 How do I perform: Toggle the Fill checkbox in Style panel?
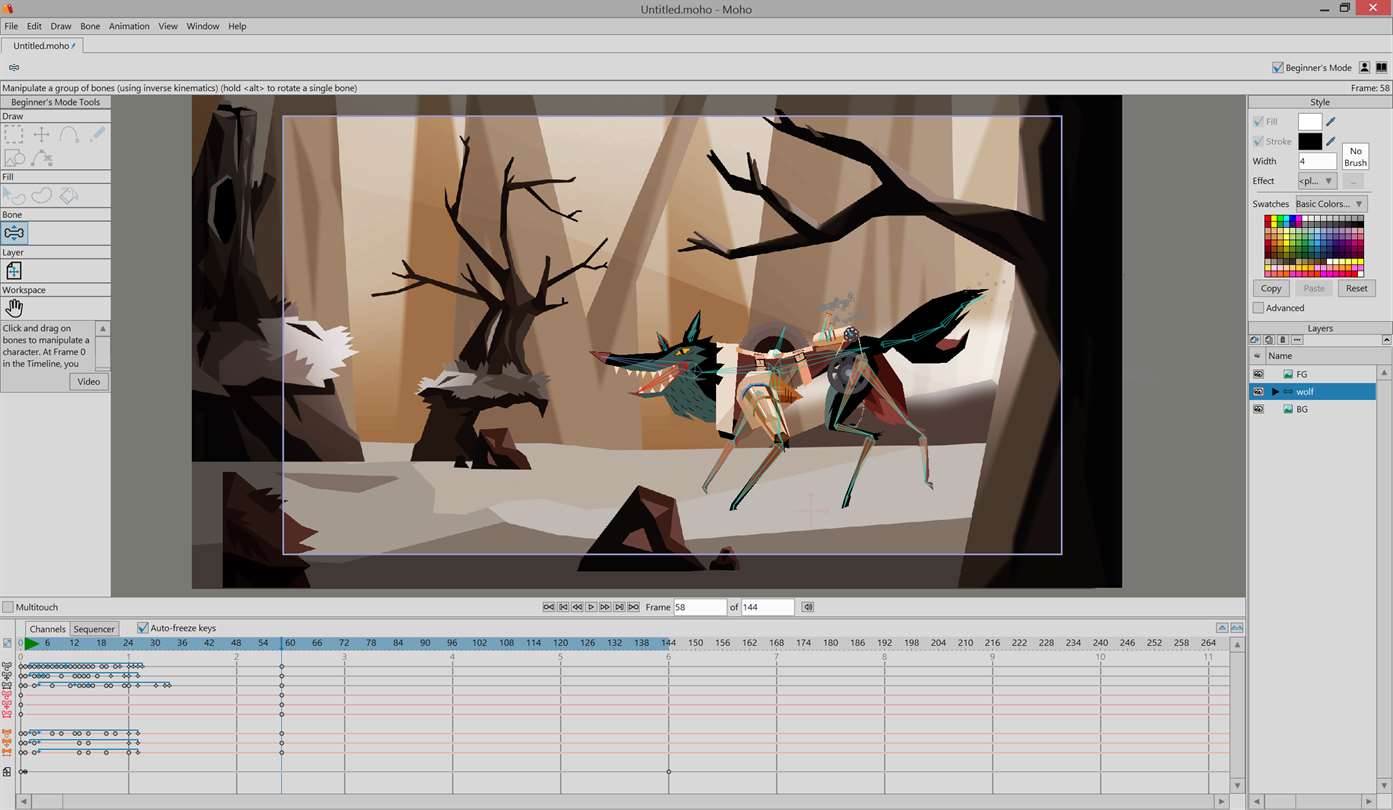click(x=1258, y=122)
